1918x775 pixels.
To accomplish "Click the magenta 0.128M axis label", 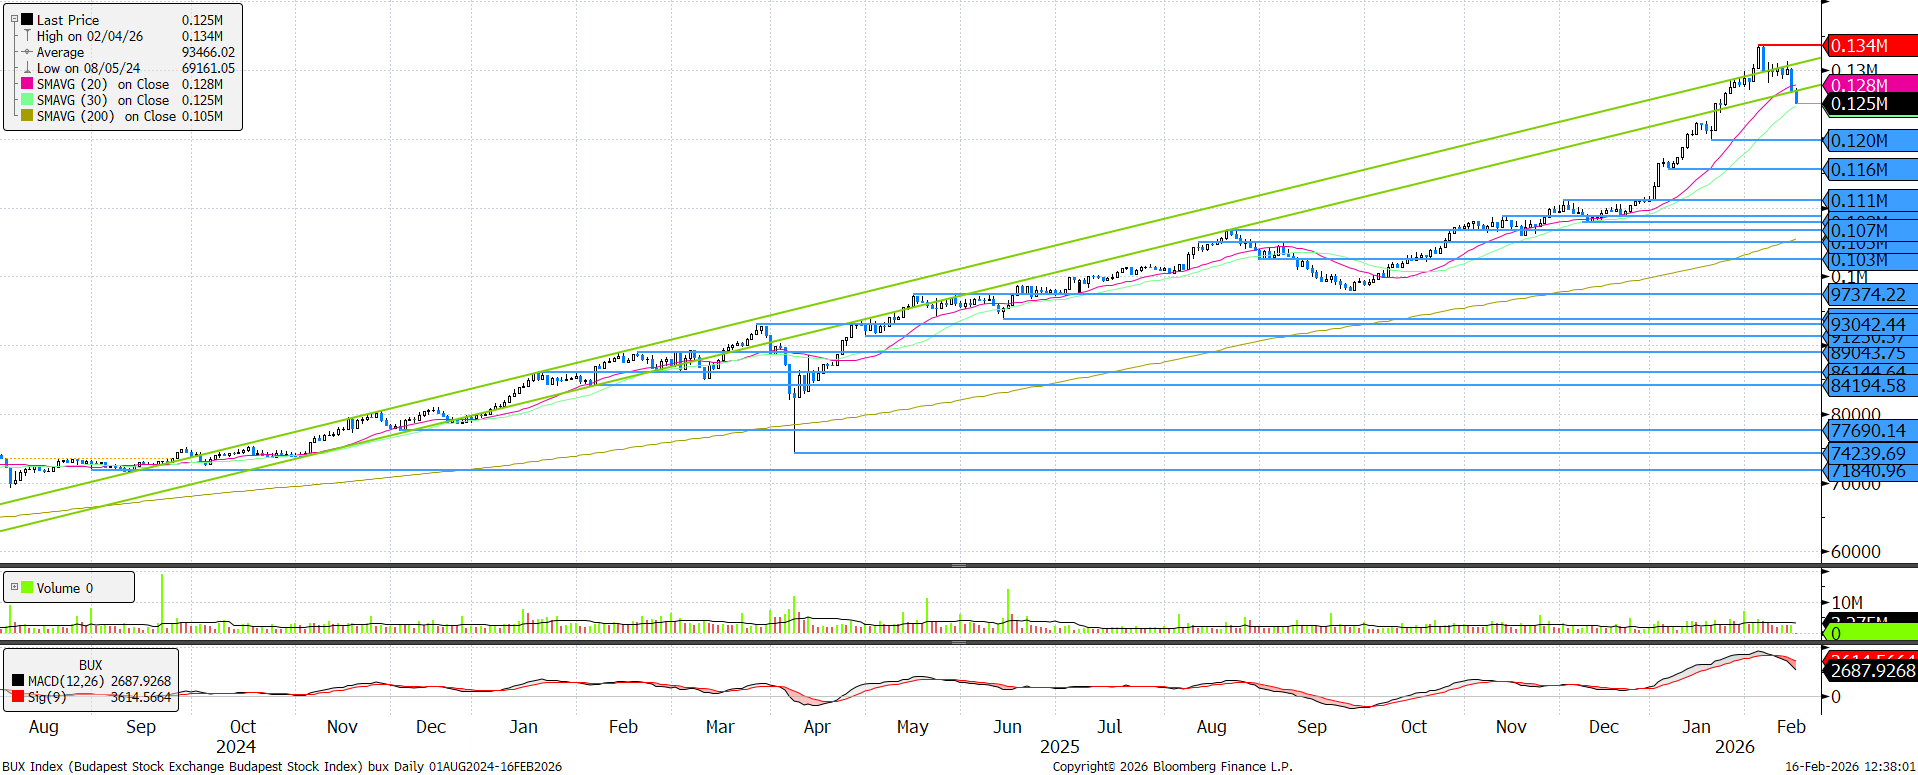I will (1868, 85).
